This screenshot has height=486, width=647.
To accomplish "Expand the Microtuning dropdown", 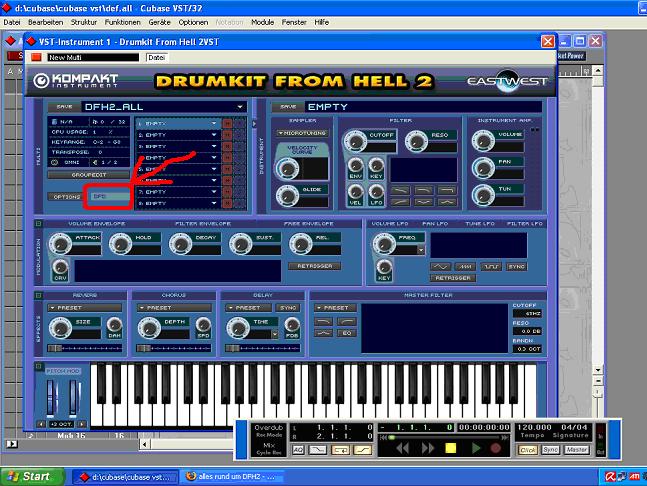I will 301,132.
